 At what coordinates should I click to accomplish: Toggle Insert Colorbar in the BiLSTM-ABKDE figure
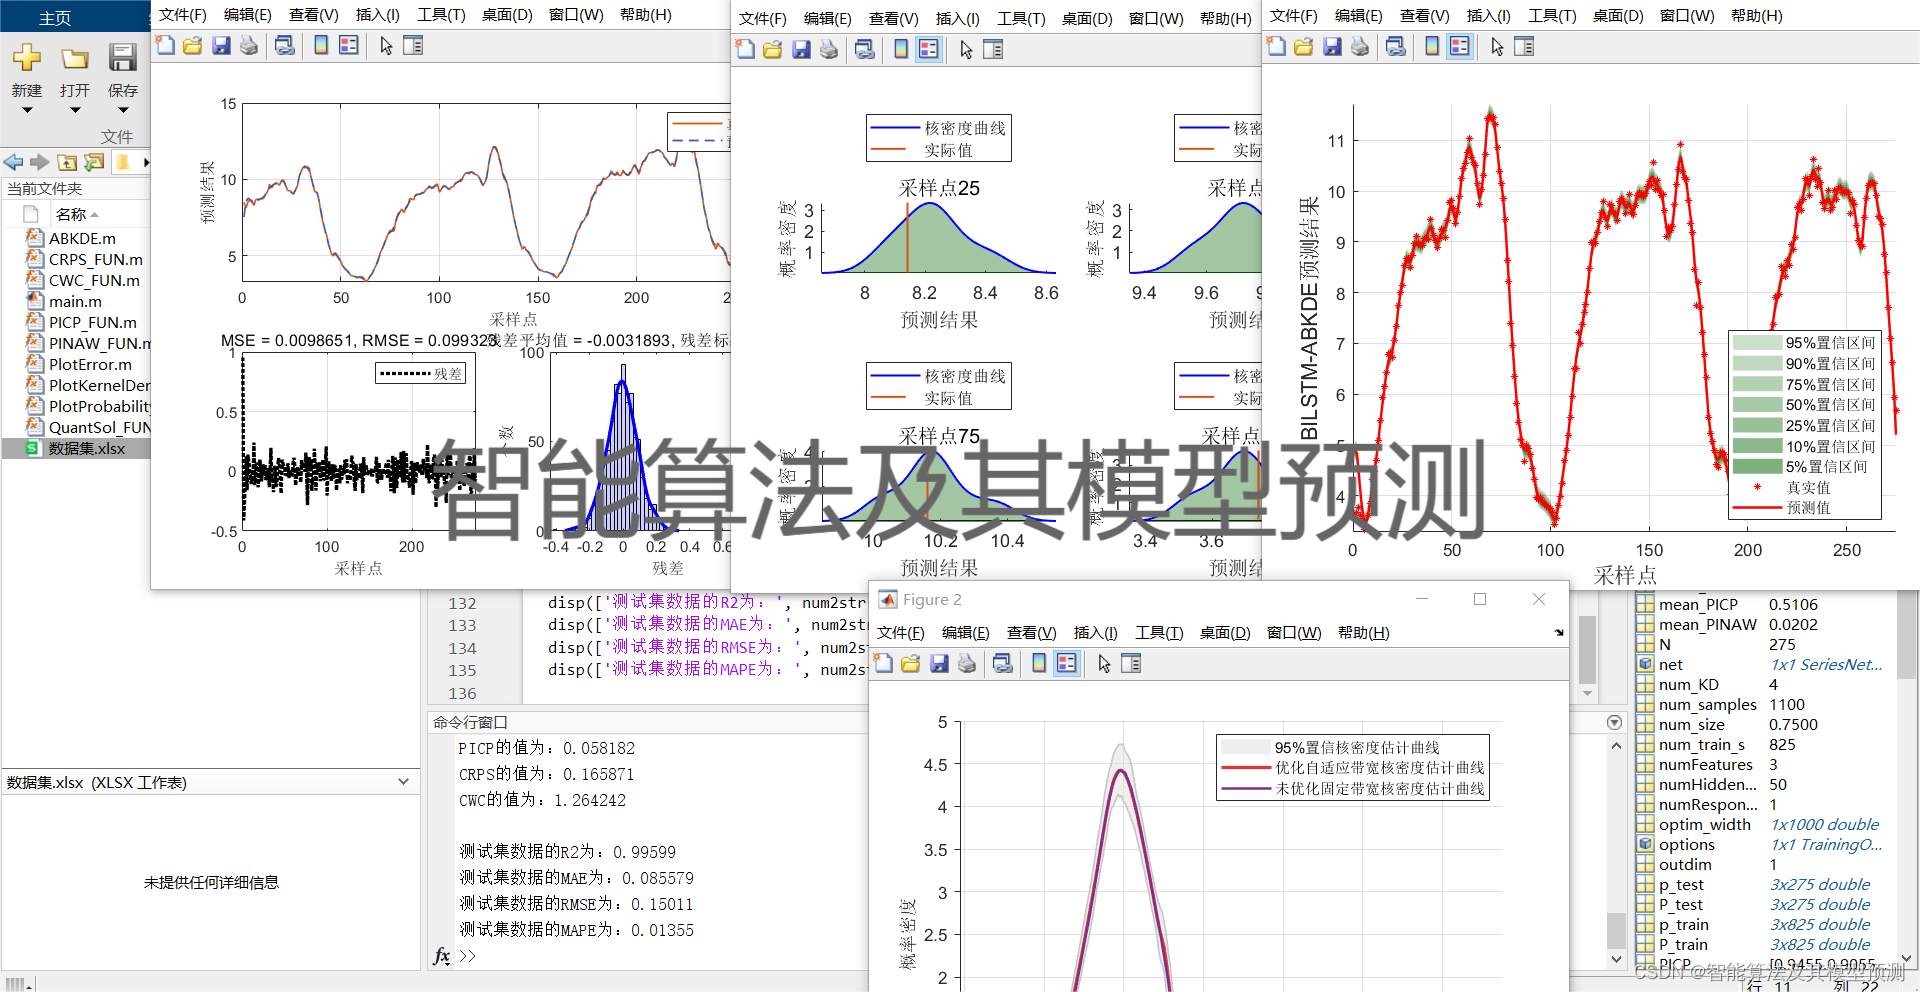tap(1432, 46)
